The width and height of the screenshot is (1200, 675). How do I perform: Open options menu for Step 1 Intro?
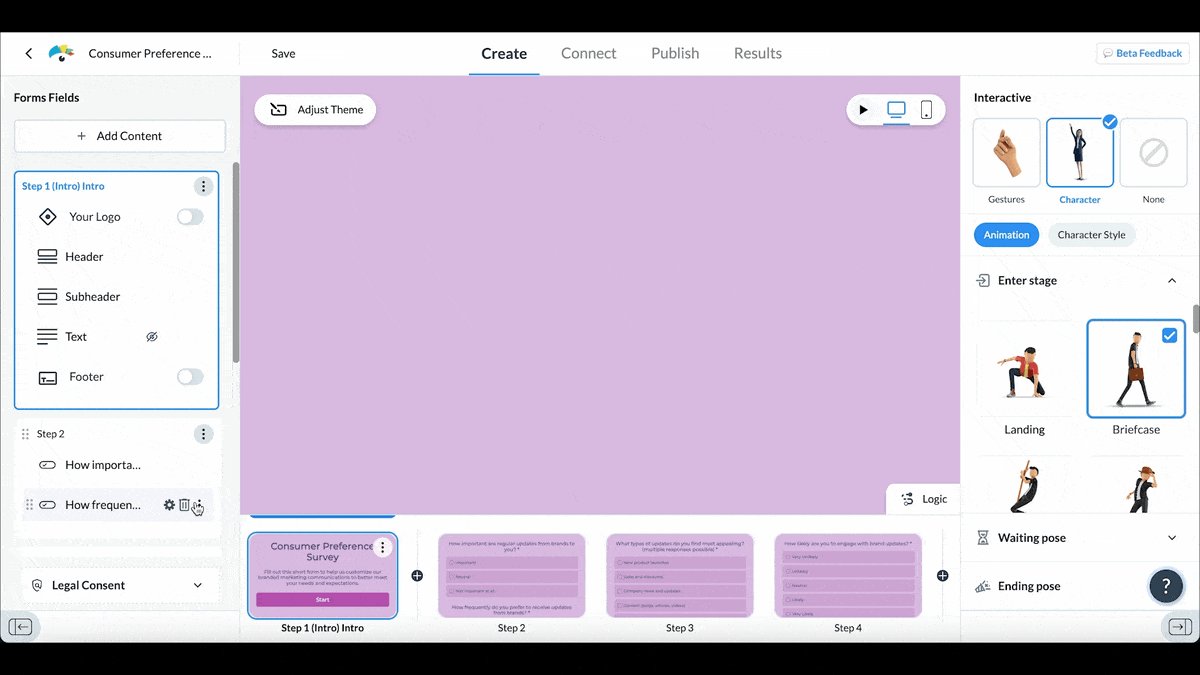tap(203, 186)
